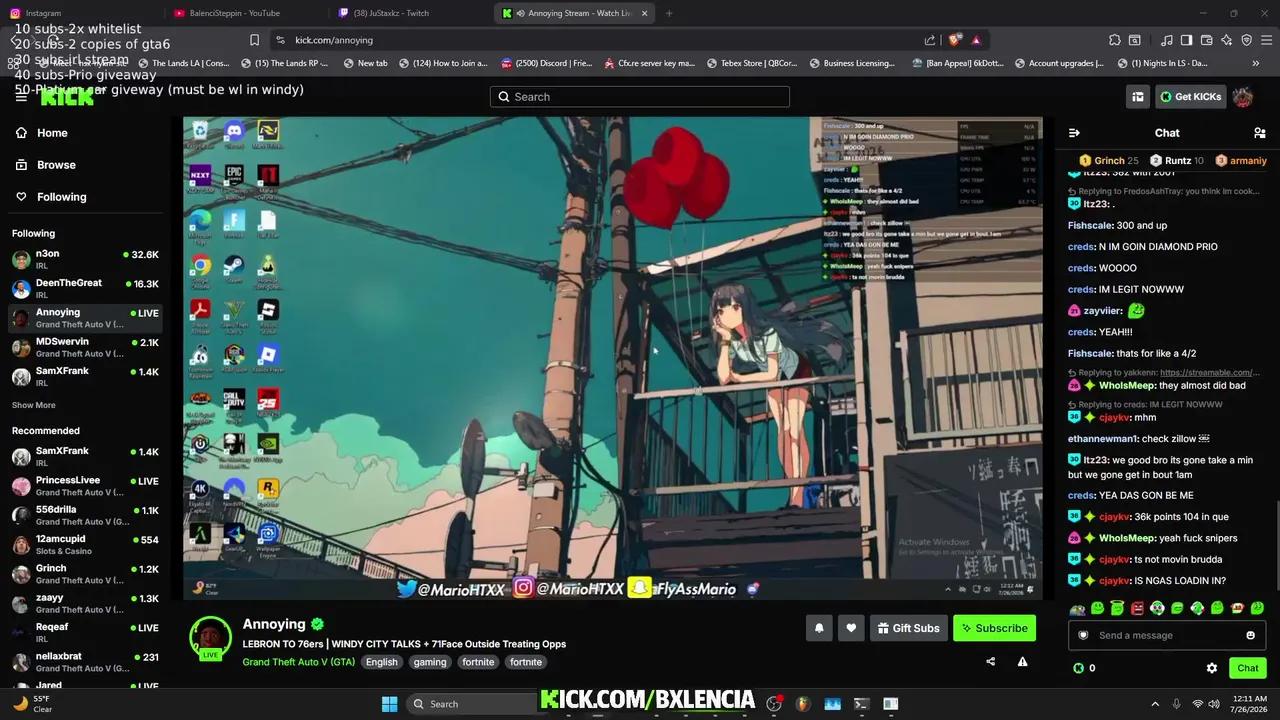Report the stream via warning icon

coord(1022,661)
